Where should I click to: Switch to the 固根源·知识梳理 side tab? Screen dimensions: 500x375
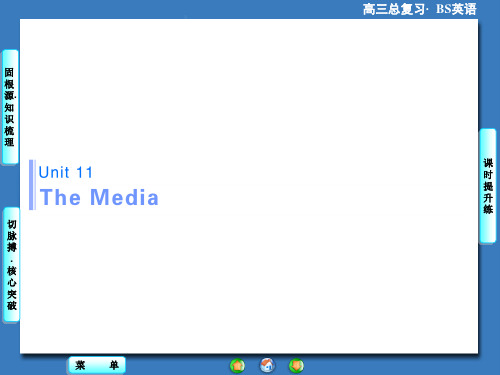pyautogui.click(x=10, y=107)
